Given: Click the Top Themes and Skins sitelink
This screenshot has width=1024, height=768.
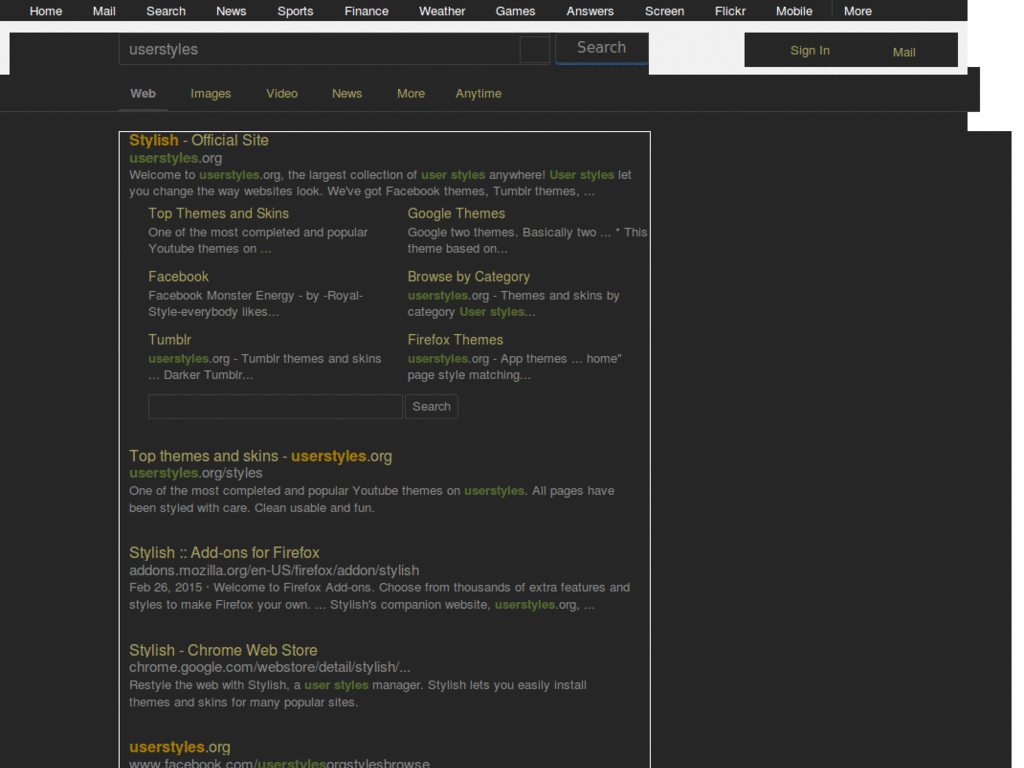Looking at the screenshot, I should pos(218,213).
